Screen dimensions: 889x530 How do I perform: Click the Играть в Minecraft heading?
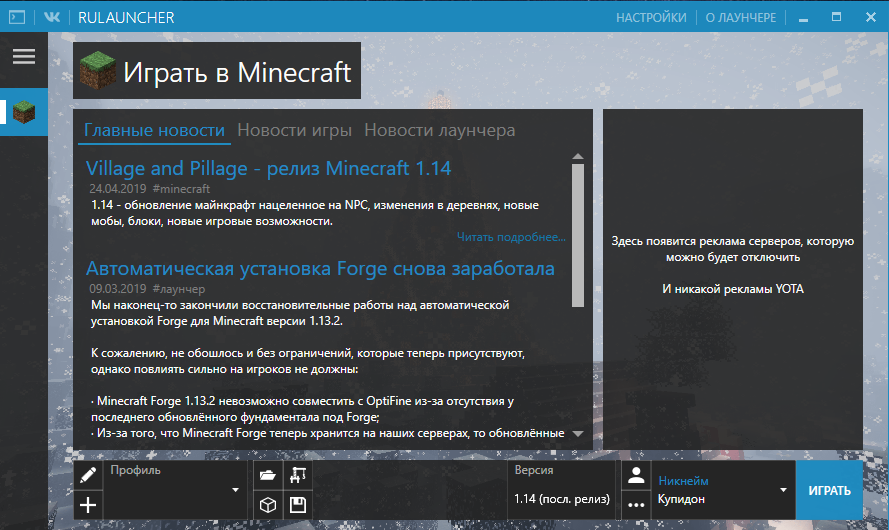click(x=237, y=72)
